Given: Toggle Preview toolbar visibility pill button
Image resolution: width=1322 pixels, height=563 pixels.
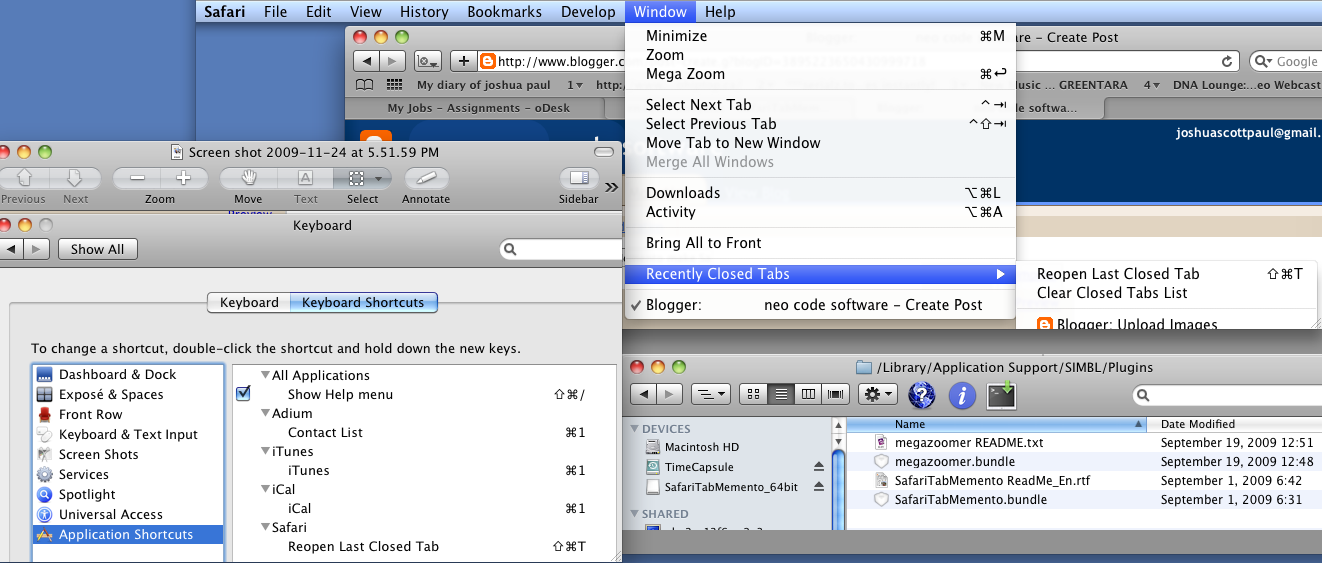Looking at the screenshot, I should click(603, 152).
